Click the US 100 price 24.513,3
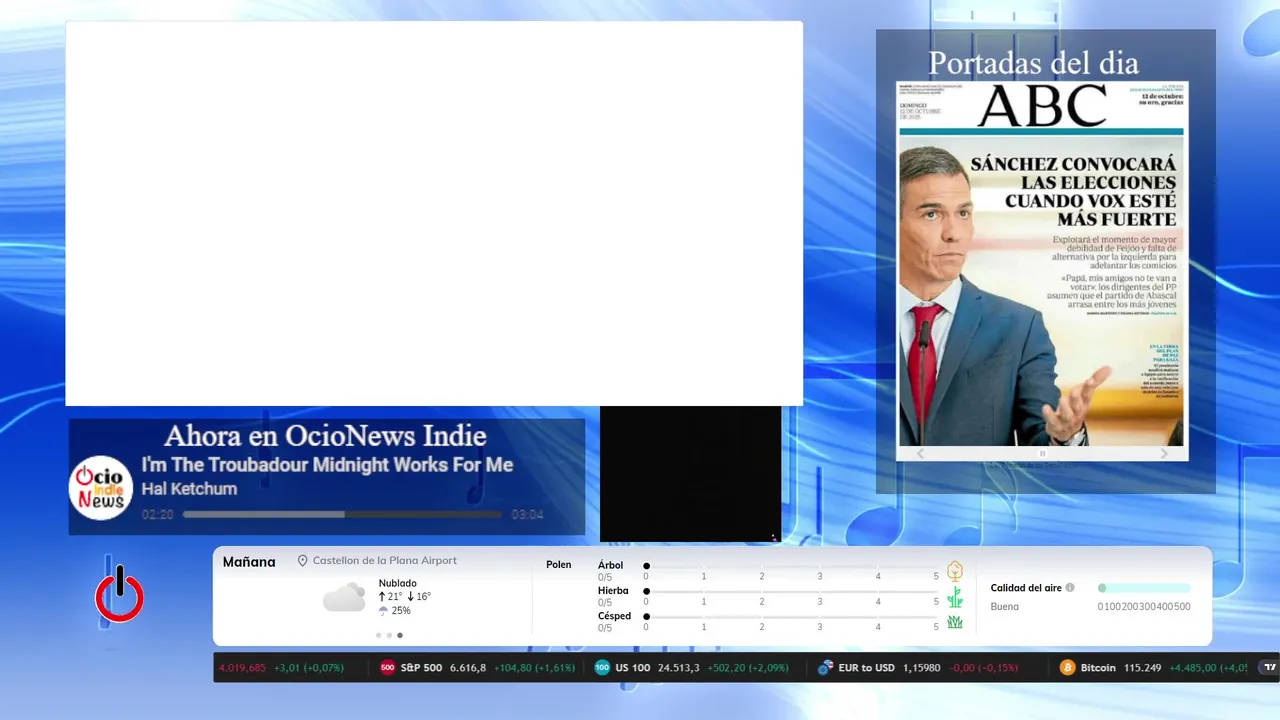 pos(679,667)
